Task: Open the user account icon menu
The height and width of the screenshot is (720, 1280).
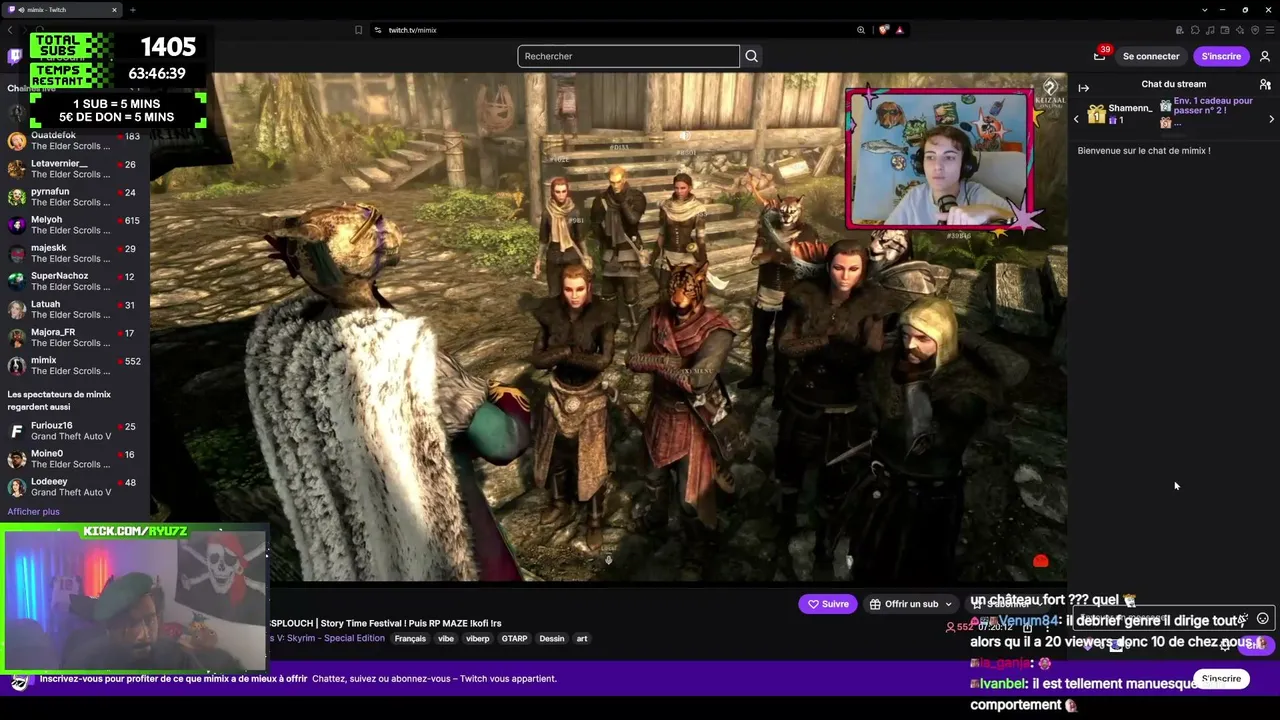Action: (x=1265, y=56)
